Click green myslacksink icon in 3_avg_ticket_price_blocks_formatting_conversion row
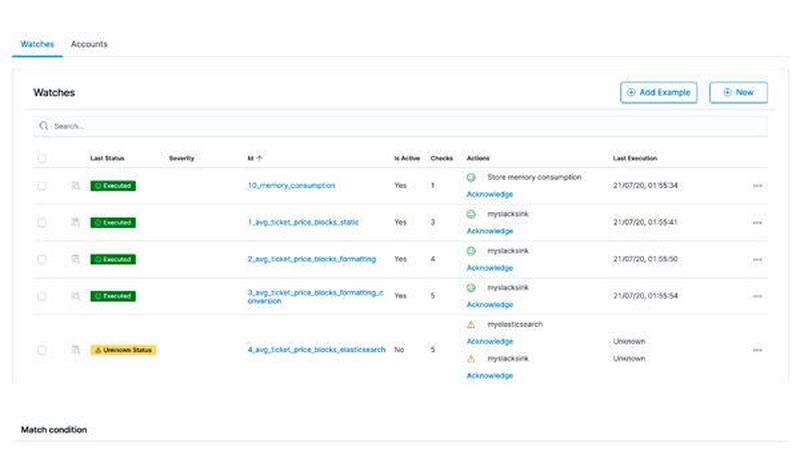Image resolution: width=800 pixels, height=451 pixels. pos(471,288)
